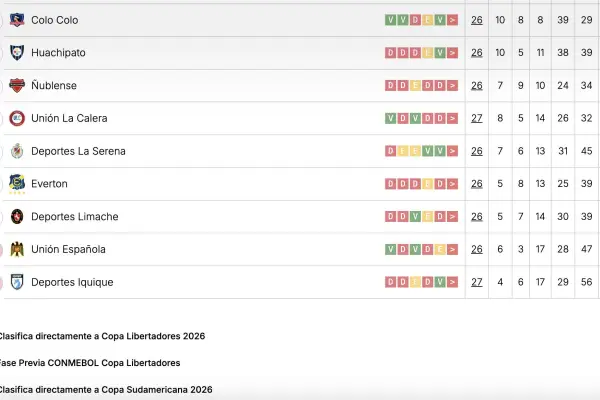The height and width of the screenshot is (400, 600).
Task: Select the Ñublense team name
Action: (54, 85)
